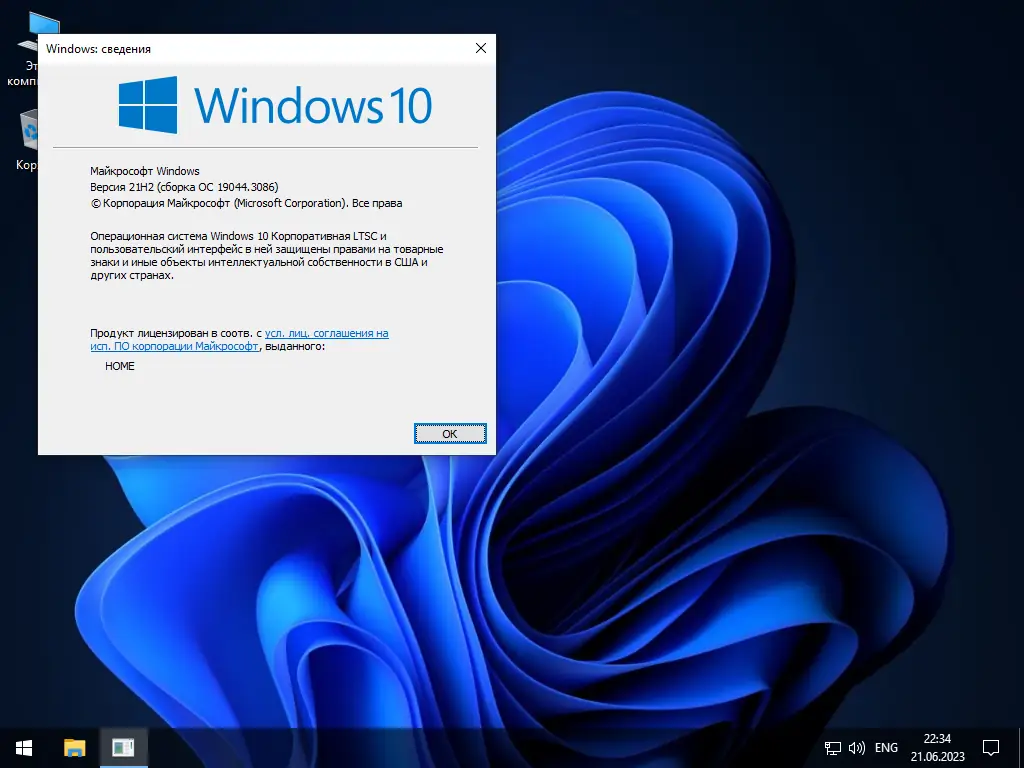Open the volume control speaker icon

coord(856,747)
